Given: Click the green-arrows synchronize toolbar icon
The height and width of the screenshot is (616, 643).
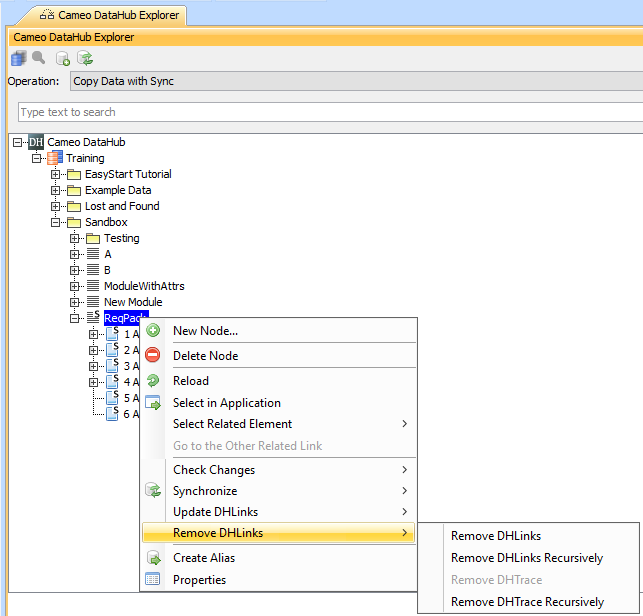Looking at the screenshot, I should tap(86, 58).
